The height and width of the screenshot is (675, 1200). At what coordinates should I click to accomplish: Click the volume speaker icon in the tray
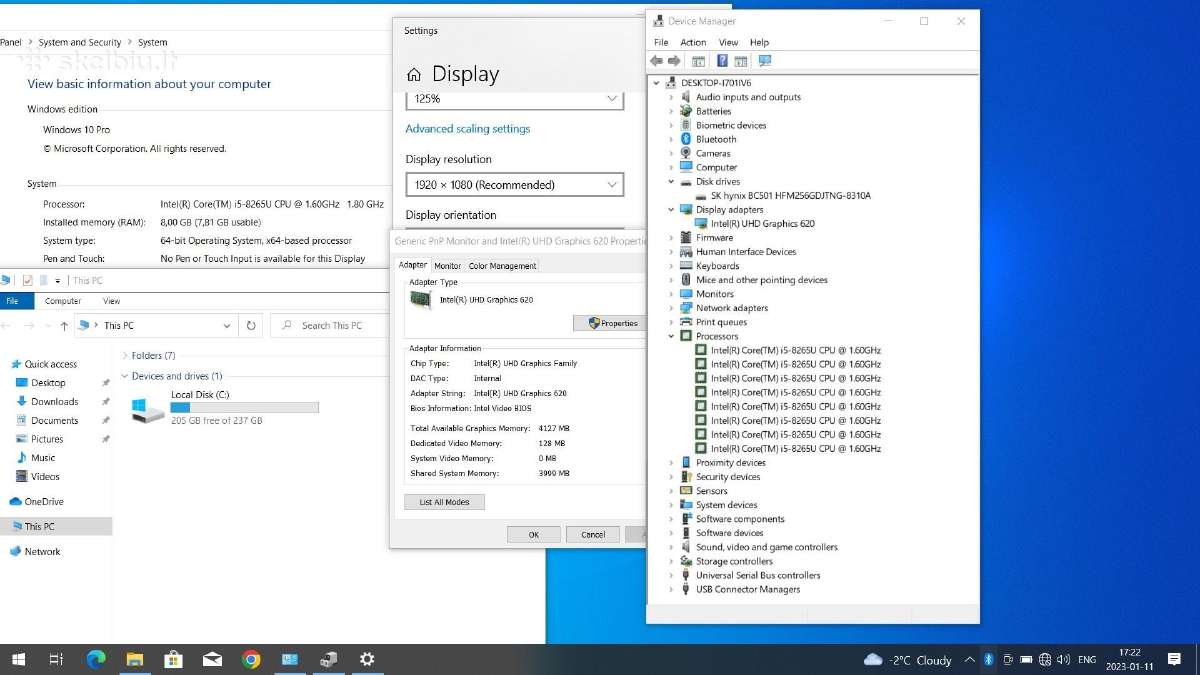click(1063, 660)
